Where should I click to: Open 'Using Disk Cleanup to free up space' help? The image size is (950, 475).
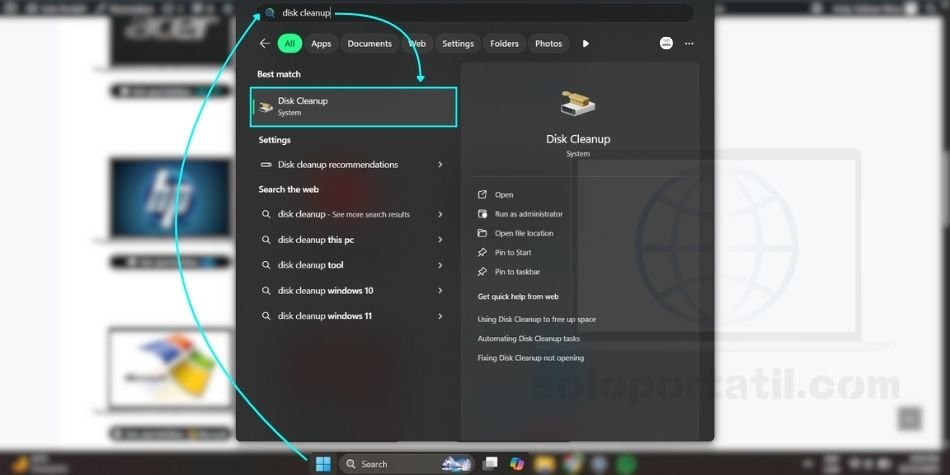point(537,319)
